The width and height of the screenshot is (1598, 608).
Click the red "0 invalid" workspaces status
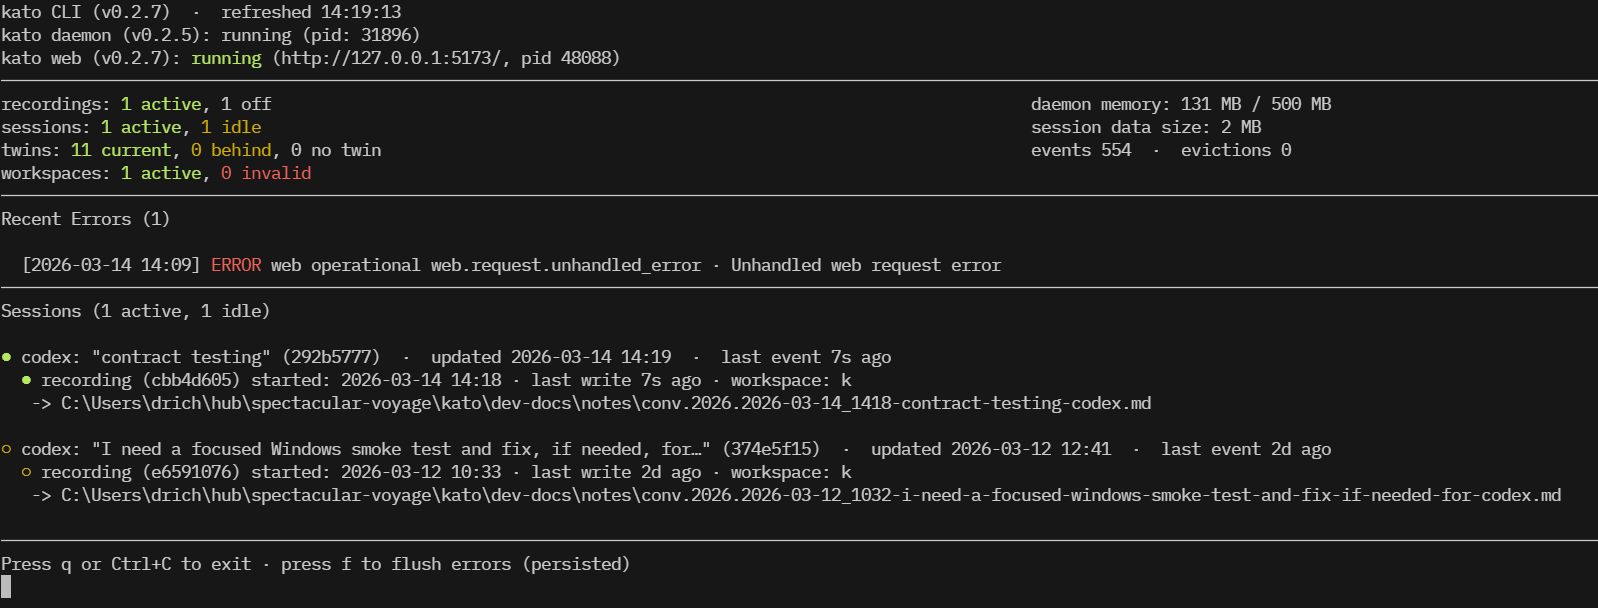coord(266,173)
